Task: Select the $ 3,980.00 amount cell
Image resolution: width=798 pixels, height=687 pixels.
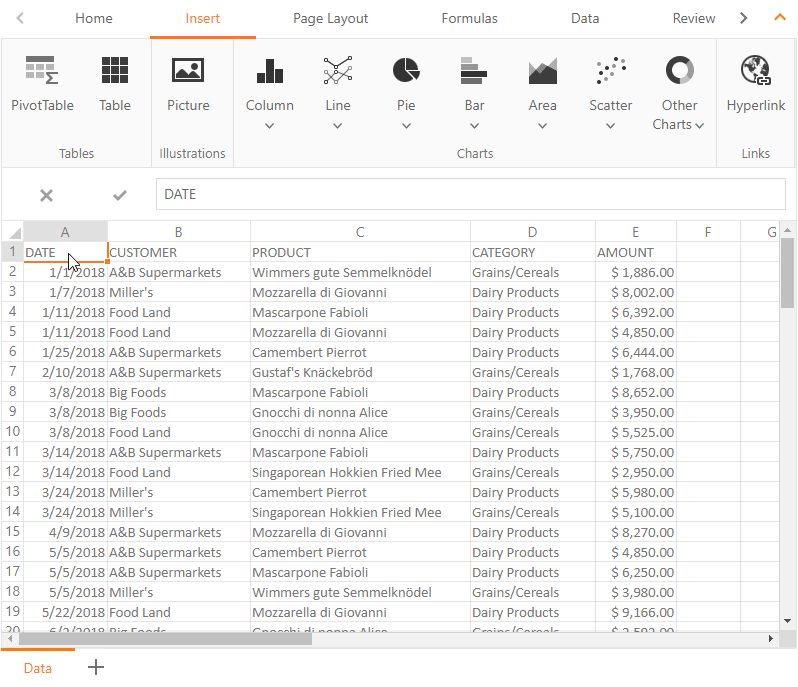Action: pyautogui.click(x=636, y=592)
